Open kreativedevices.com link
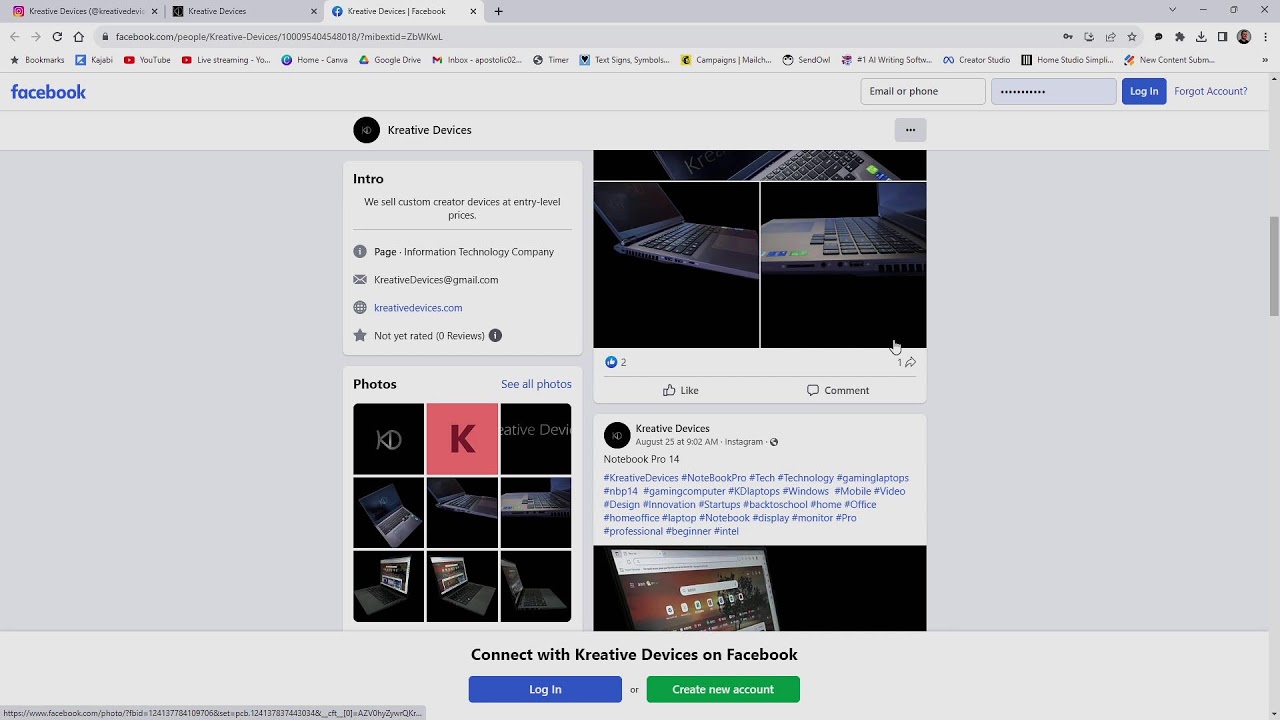1280x720 pixels. [418, 308]
